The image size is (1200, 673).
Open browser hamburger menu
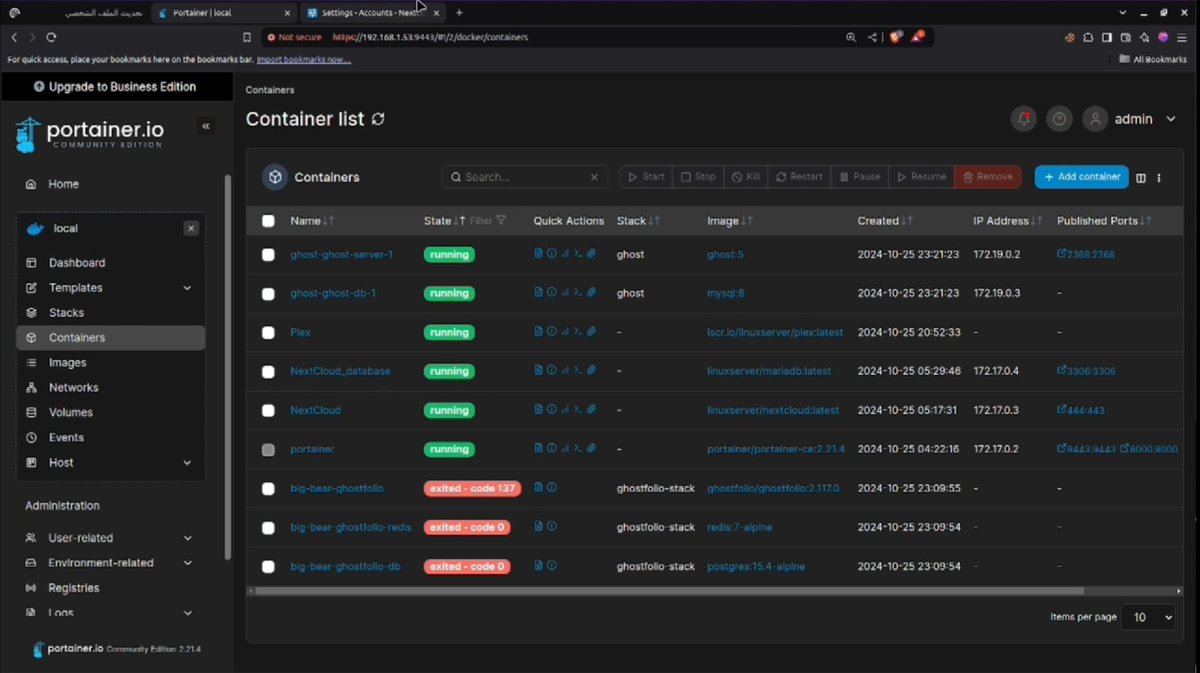click(x=1181, y=37)
